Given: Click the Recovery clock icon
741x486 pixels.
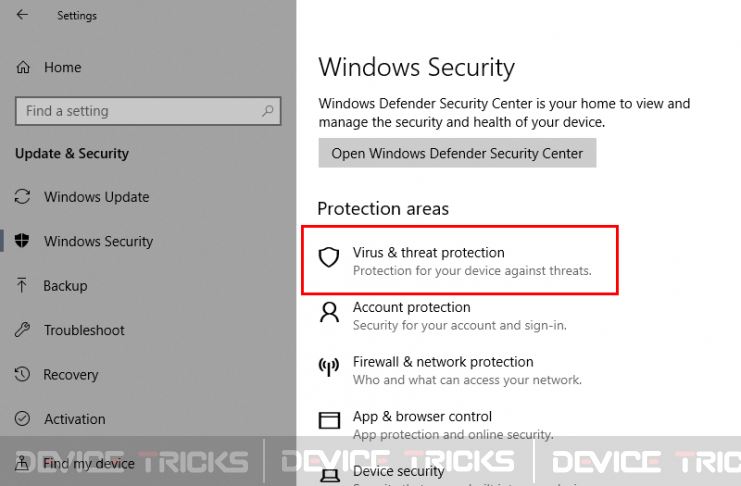Looking at the screenshot, I should [22, 374].
